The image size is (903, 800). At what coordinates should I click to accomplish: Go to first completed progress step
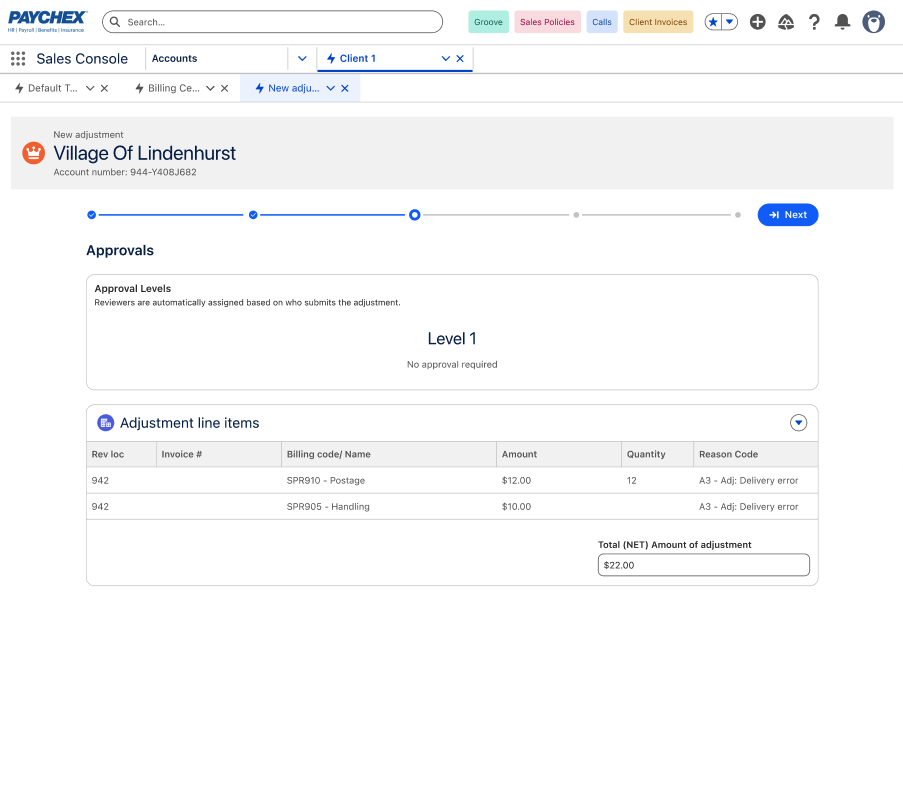[x=92, y=215]
